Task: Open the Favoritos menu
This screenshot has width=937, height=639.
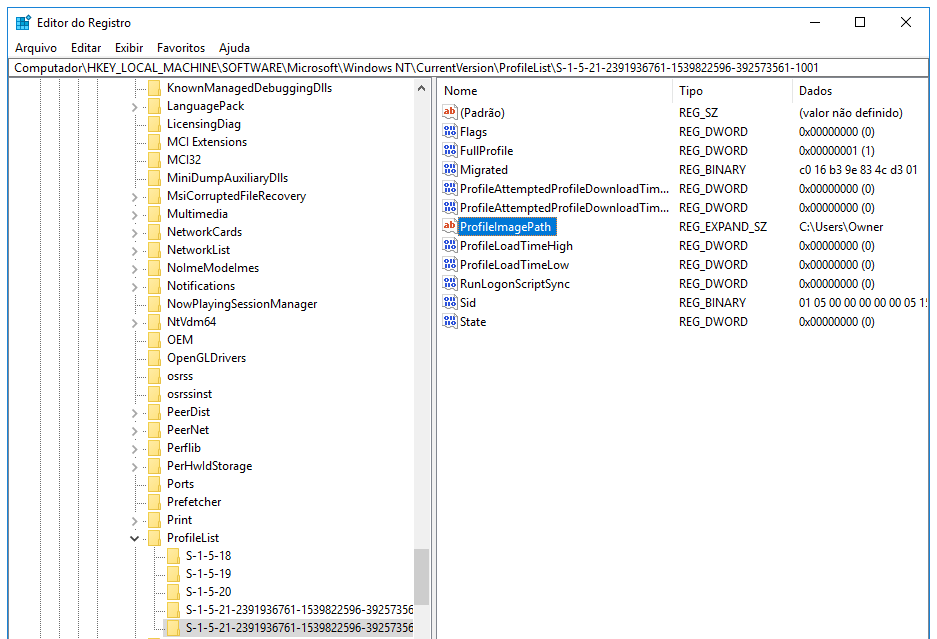Action: click(181, 48)
